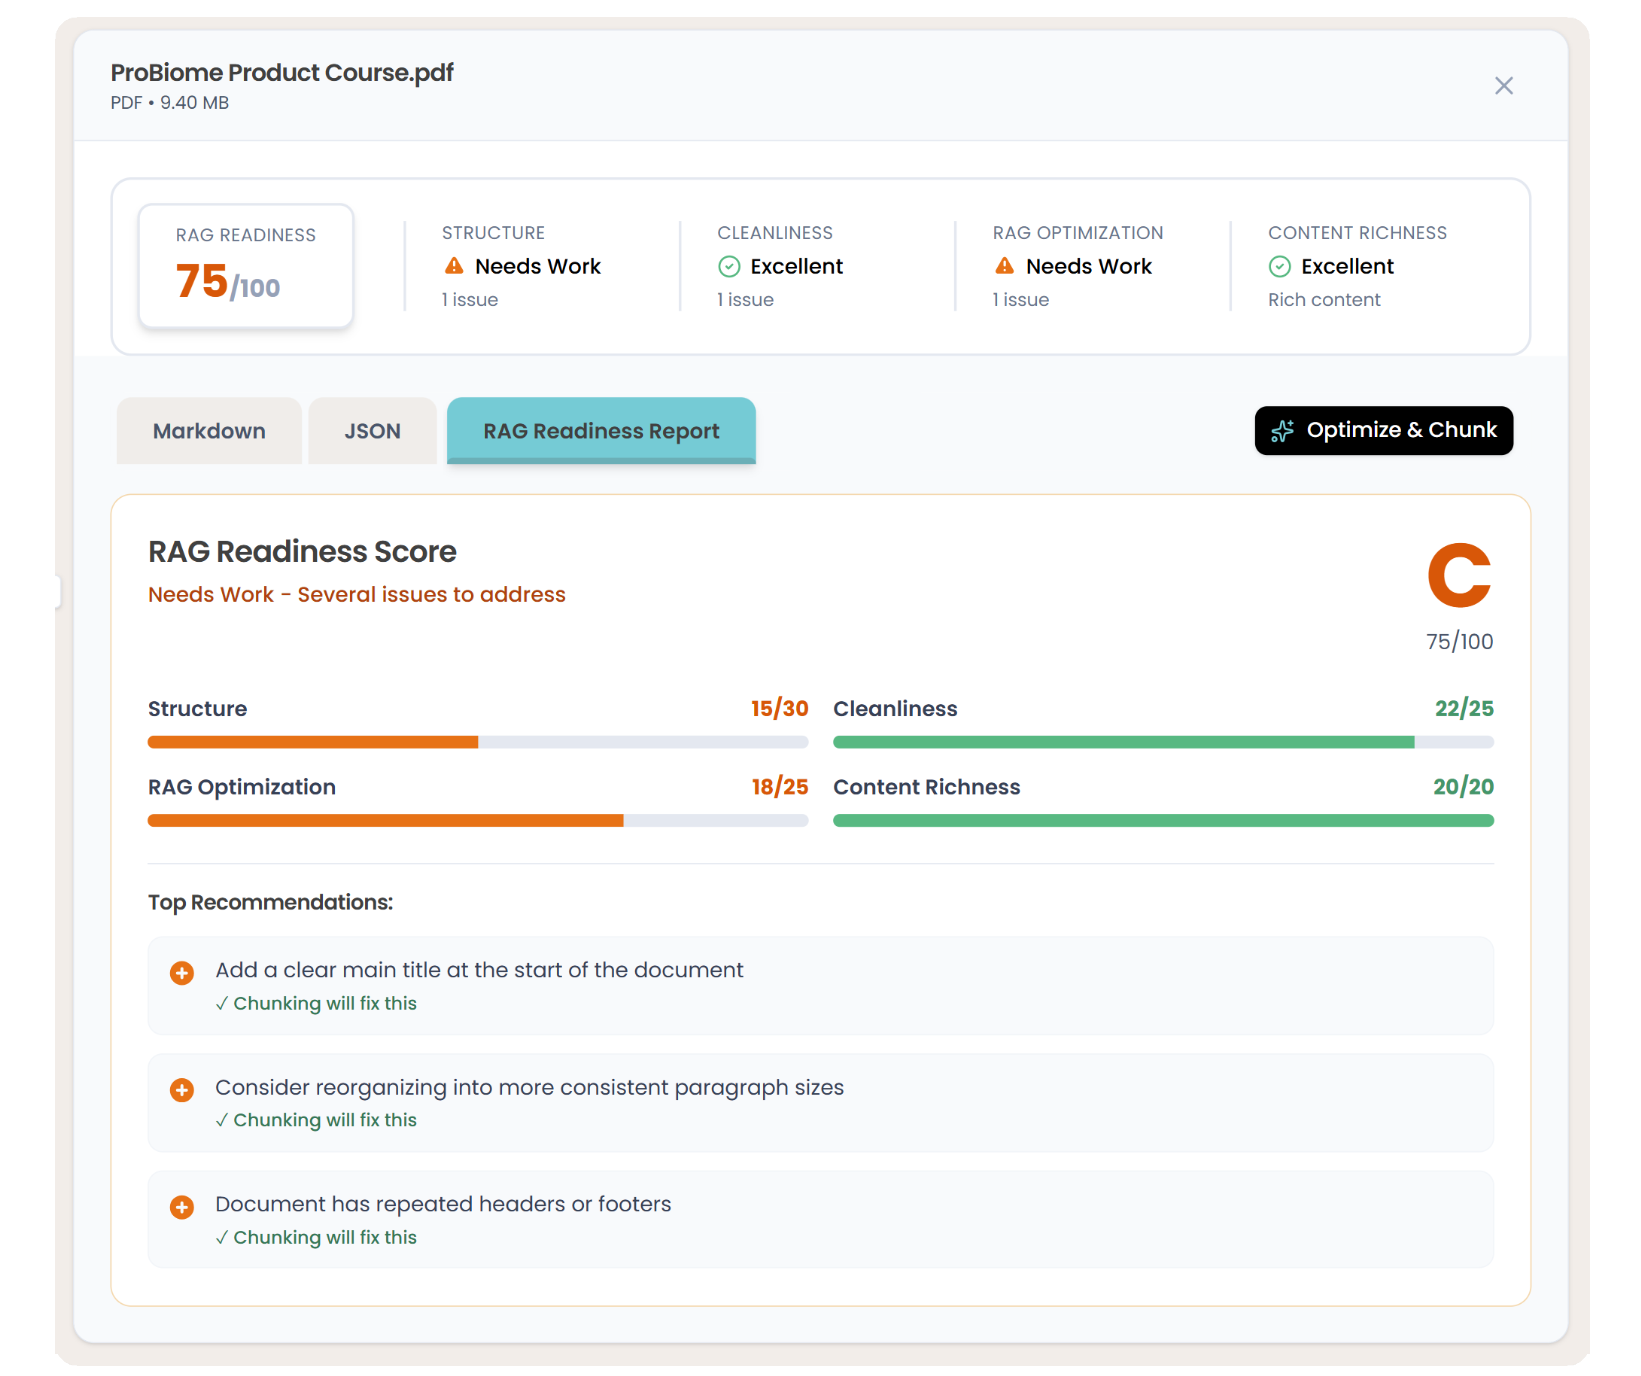Click the RAG Optimization progress bar

(477, 821)
